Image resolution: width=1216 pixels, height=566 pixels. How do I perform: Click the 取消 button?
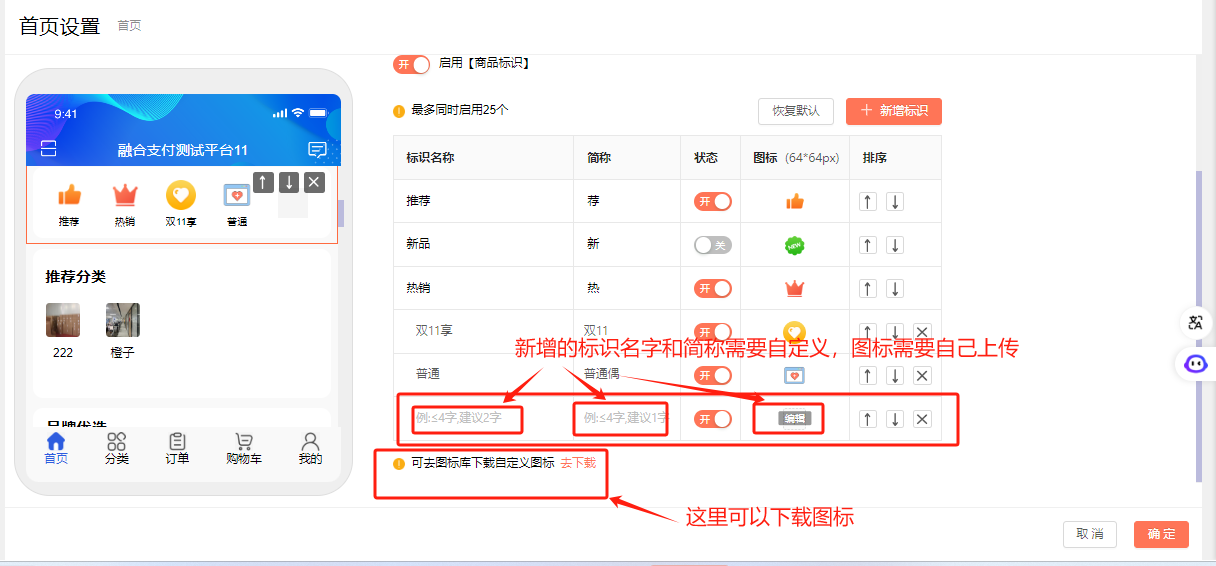1090,534
